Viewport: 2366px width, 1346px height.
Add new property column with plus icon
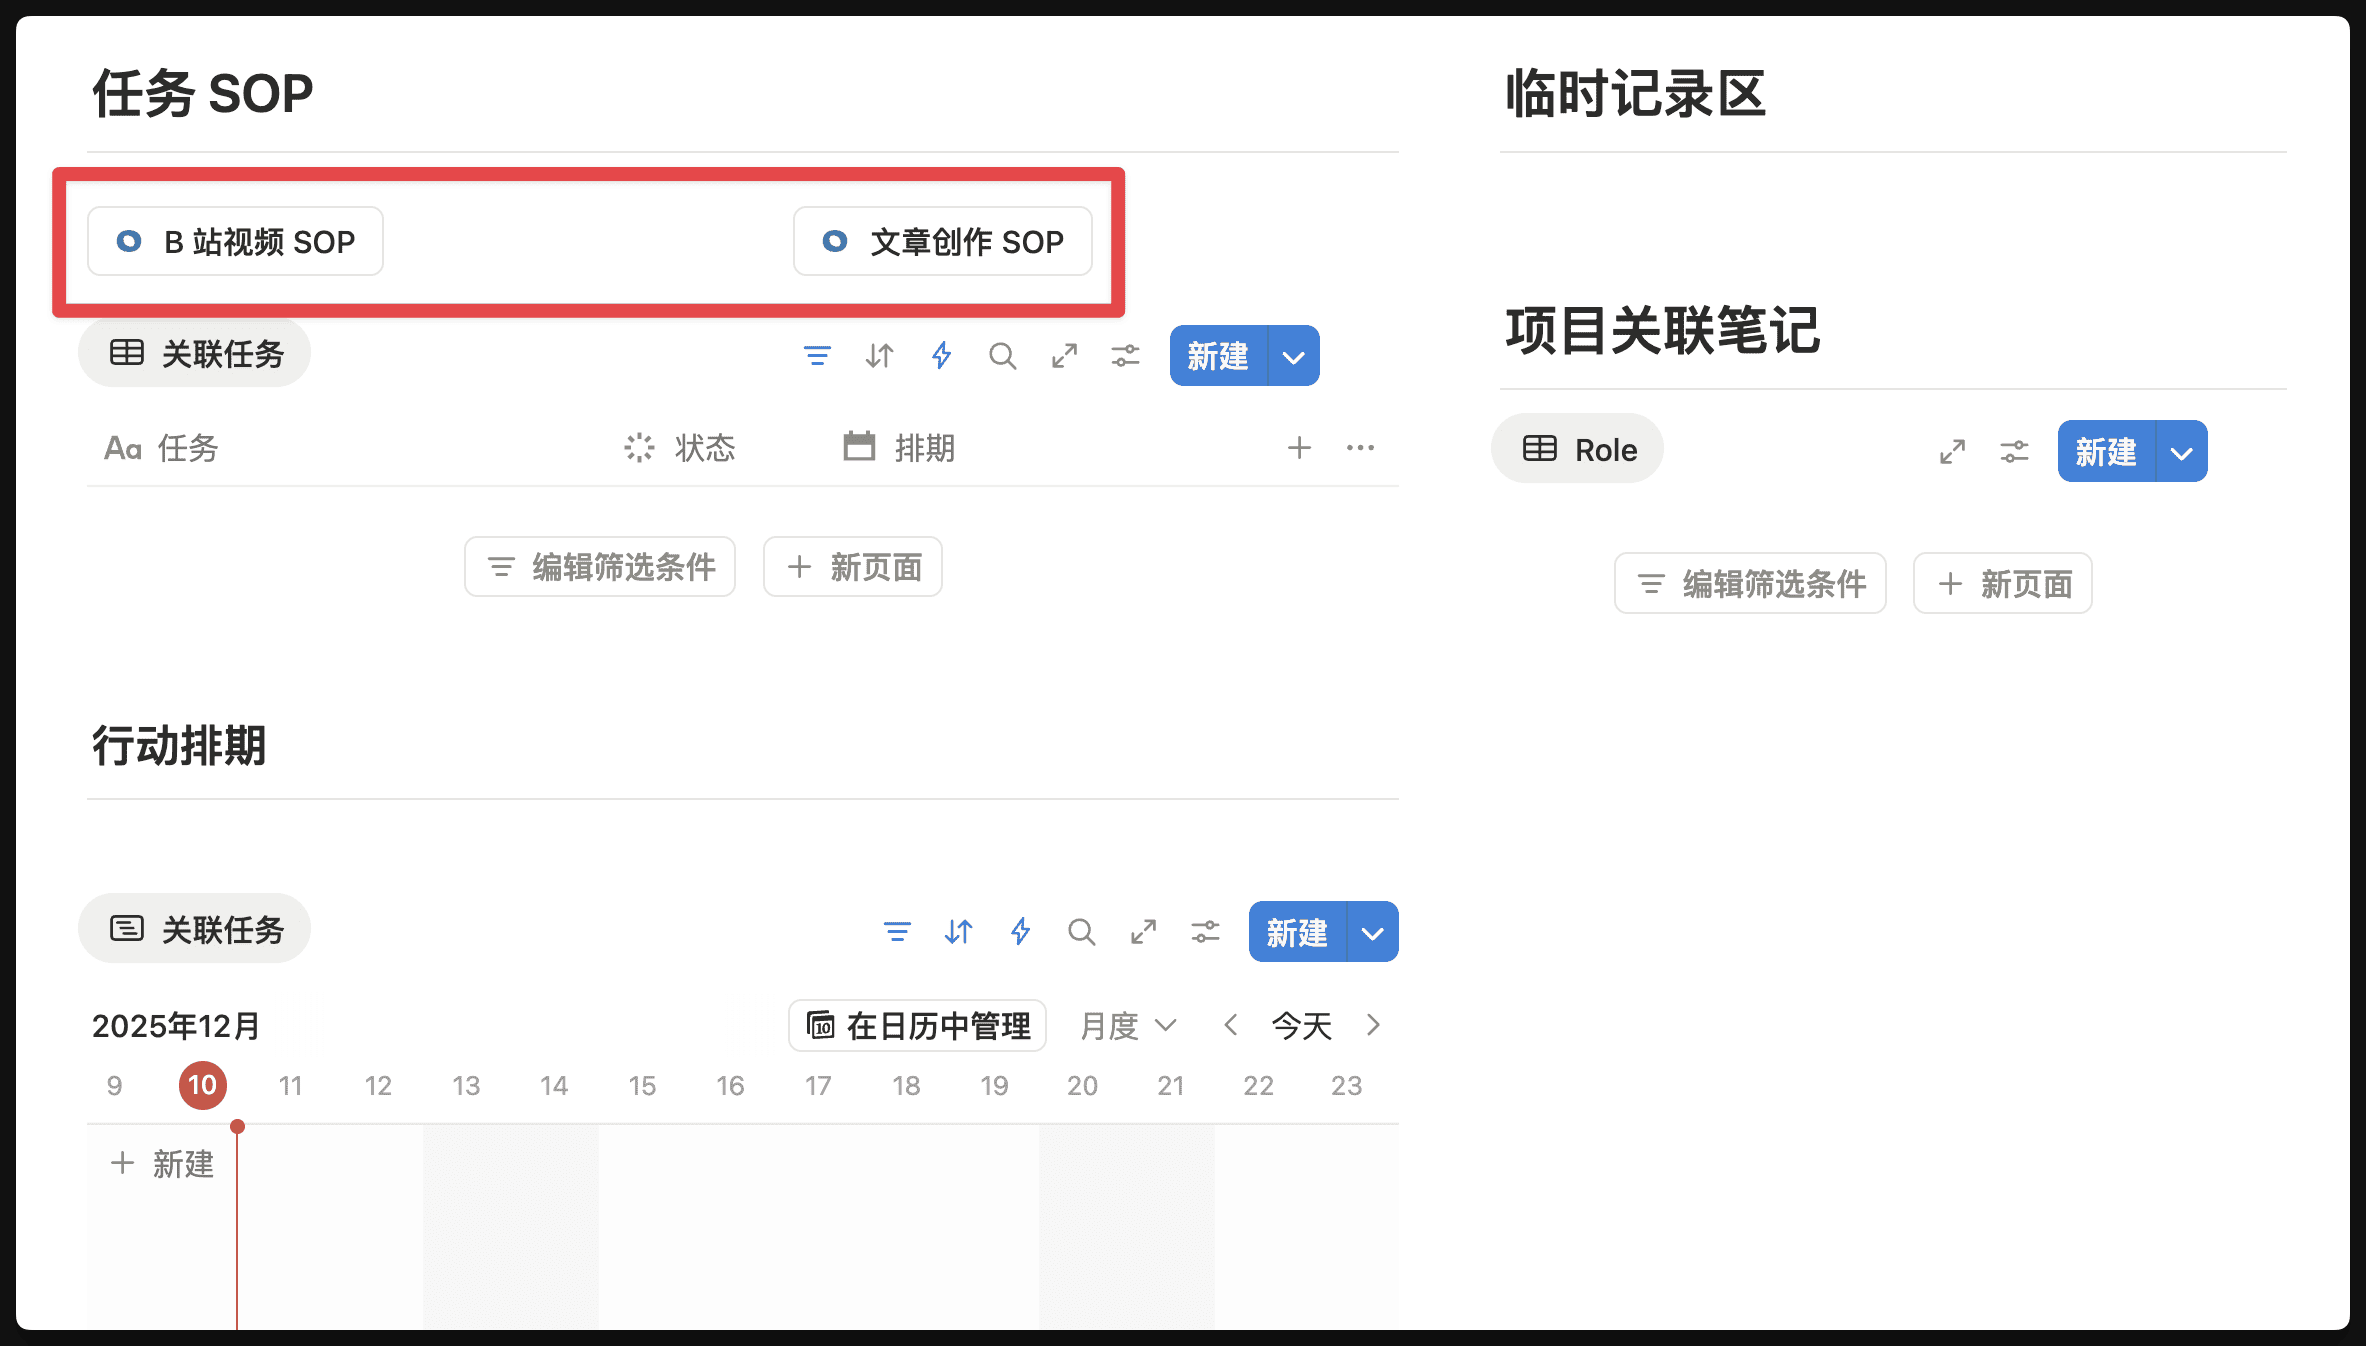tap(1298, 448)
